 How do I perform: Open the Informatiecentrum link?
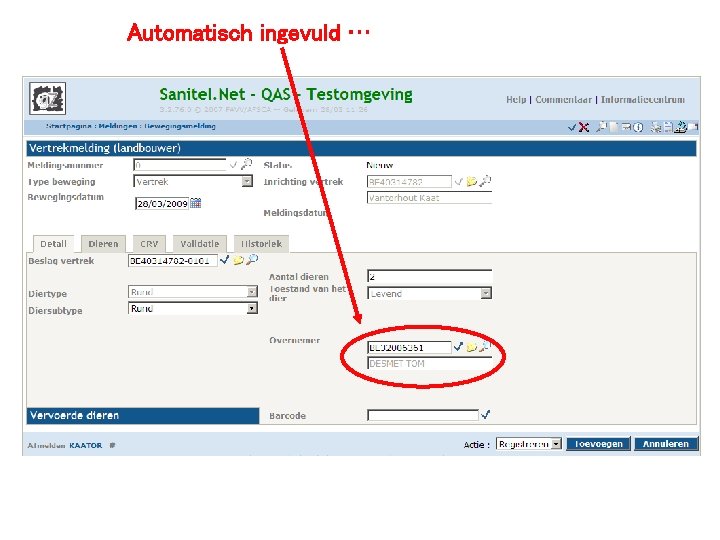point(643,100)
